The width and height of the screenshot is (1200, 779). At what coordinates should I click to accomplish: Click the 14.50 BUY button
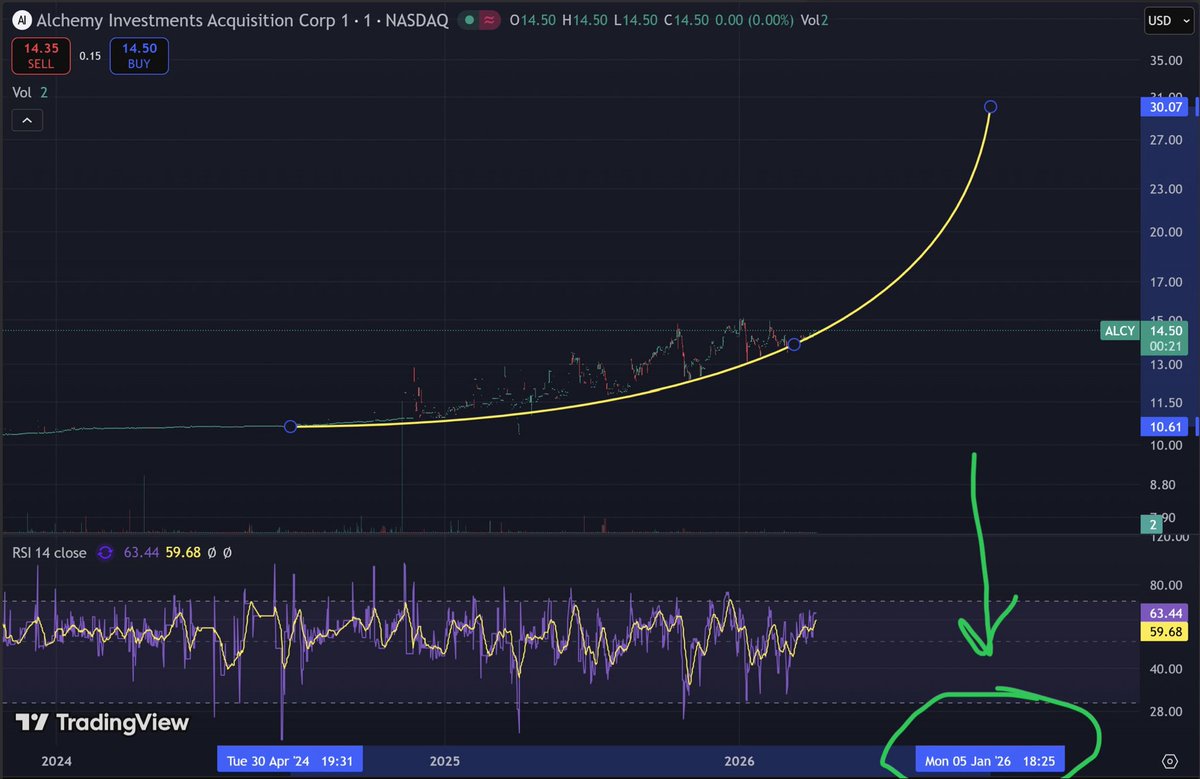[139, 55]
